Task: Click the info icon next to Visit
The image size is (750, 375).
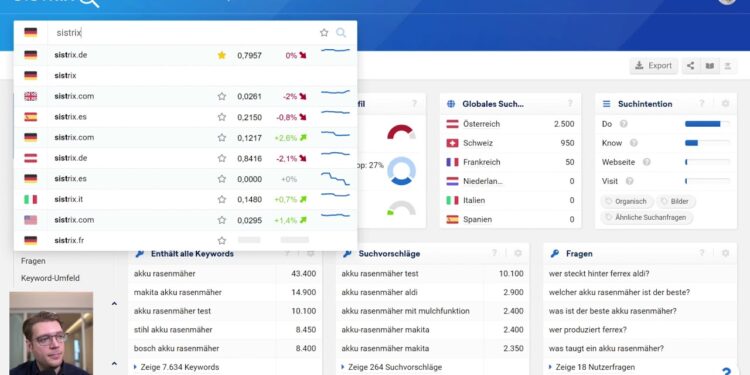Action: [x=629, y=181]
